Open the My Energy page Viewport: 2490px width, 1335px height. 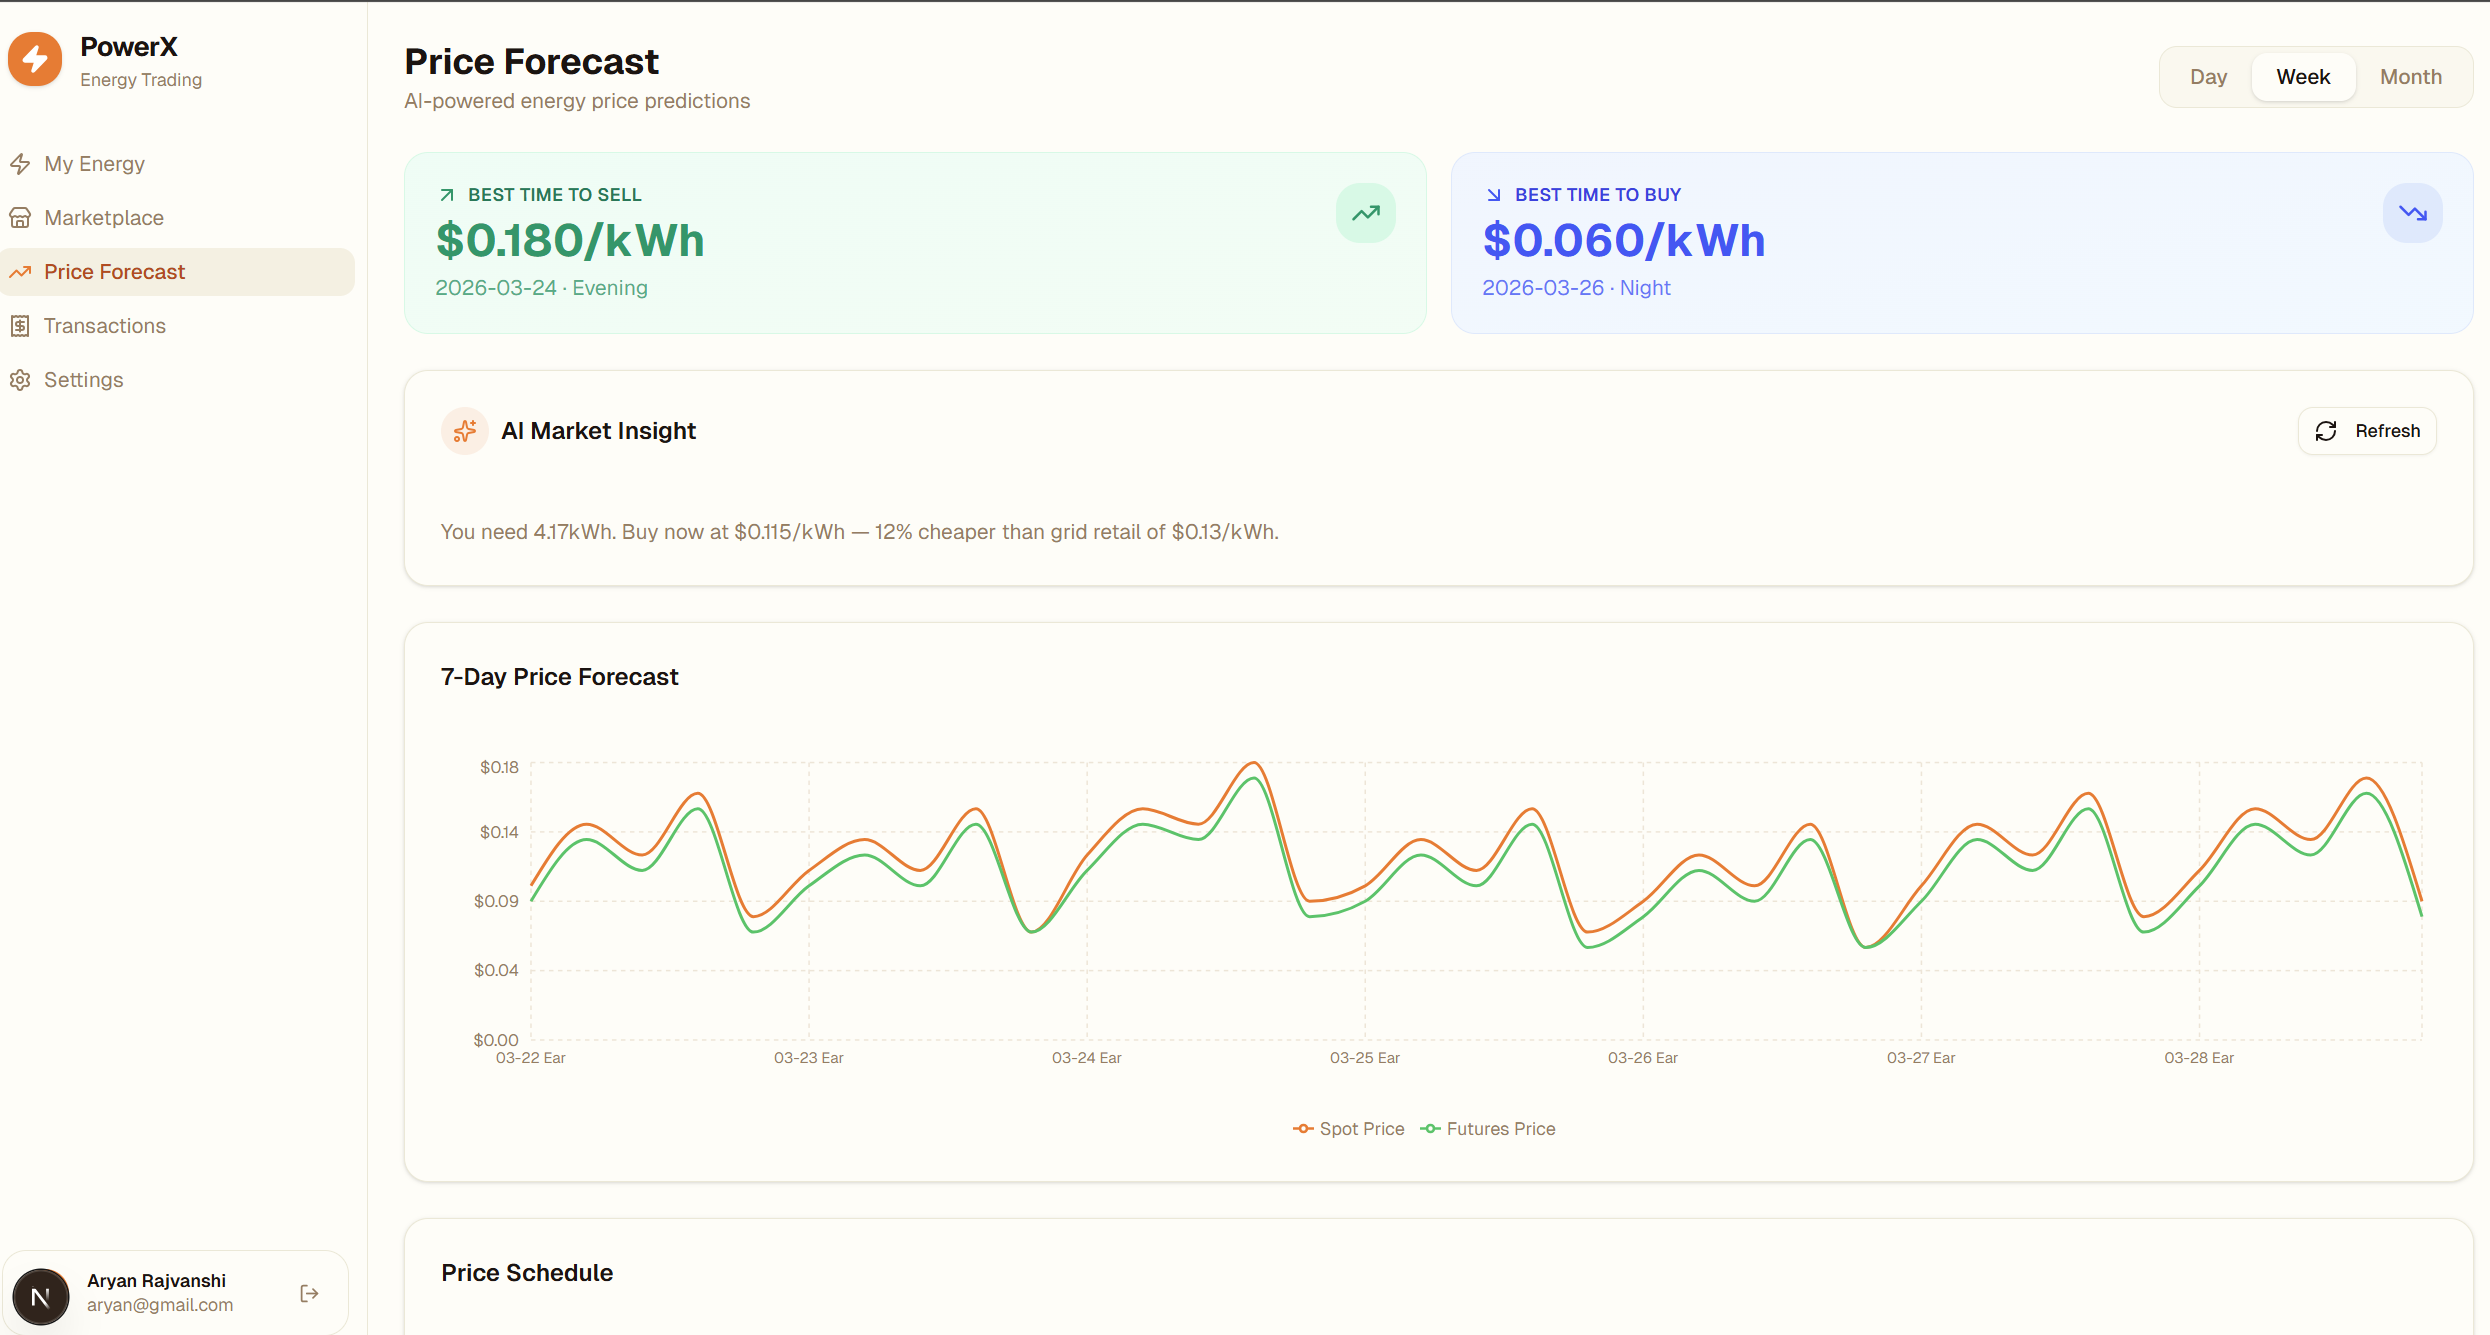coord(94,164)
